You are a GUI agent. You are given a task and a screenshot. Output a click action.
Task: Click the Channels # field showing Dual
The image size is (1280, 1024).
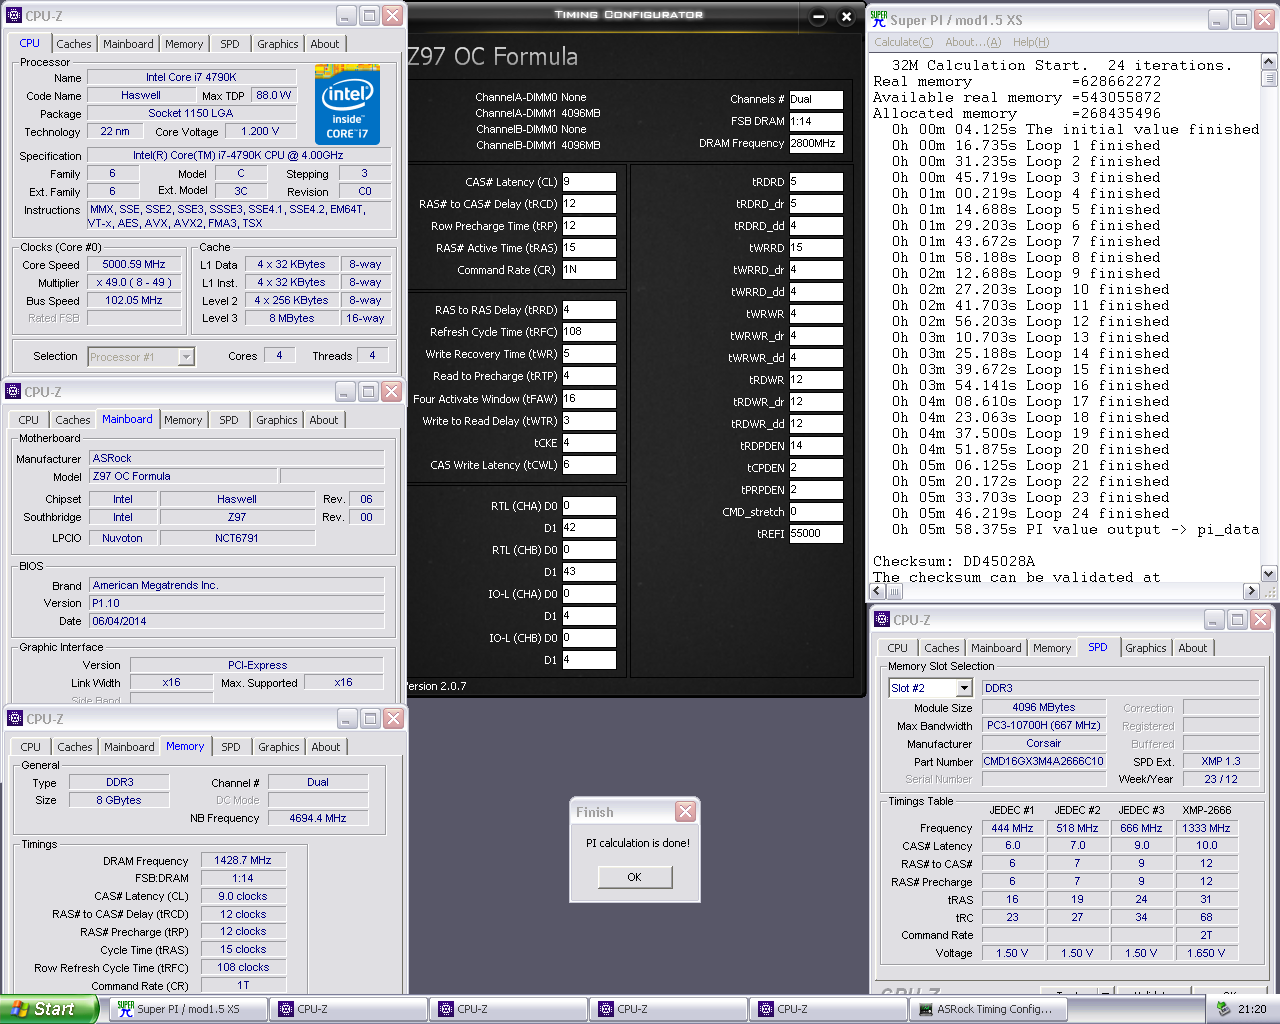(816, 100)
